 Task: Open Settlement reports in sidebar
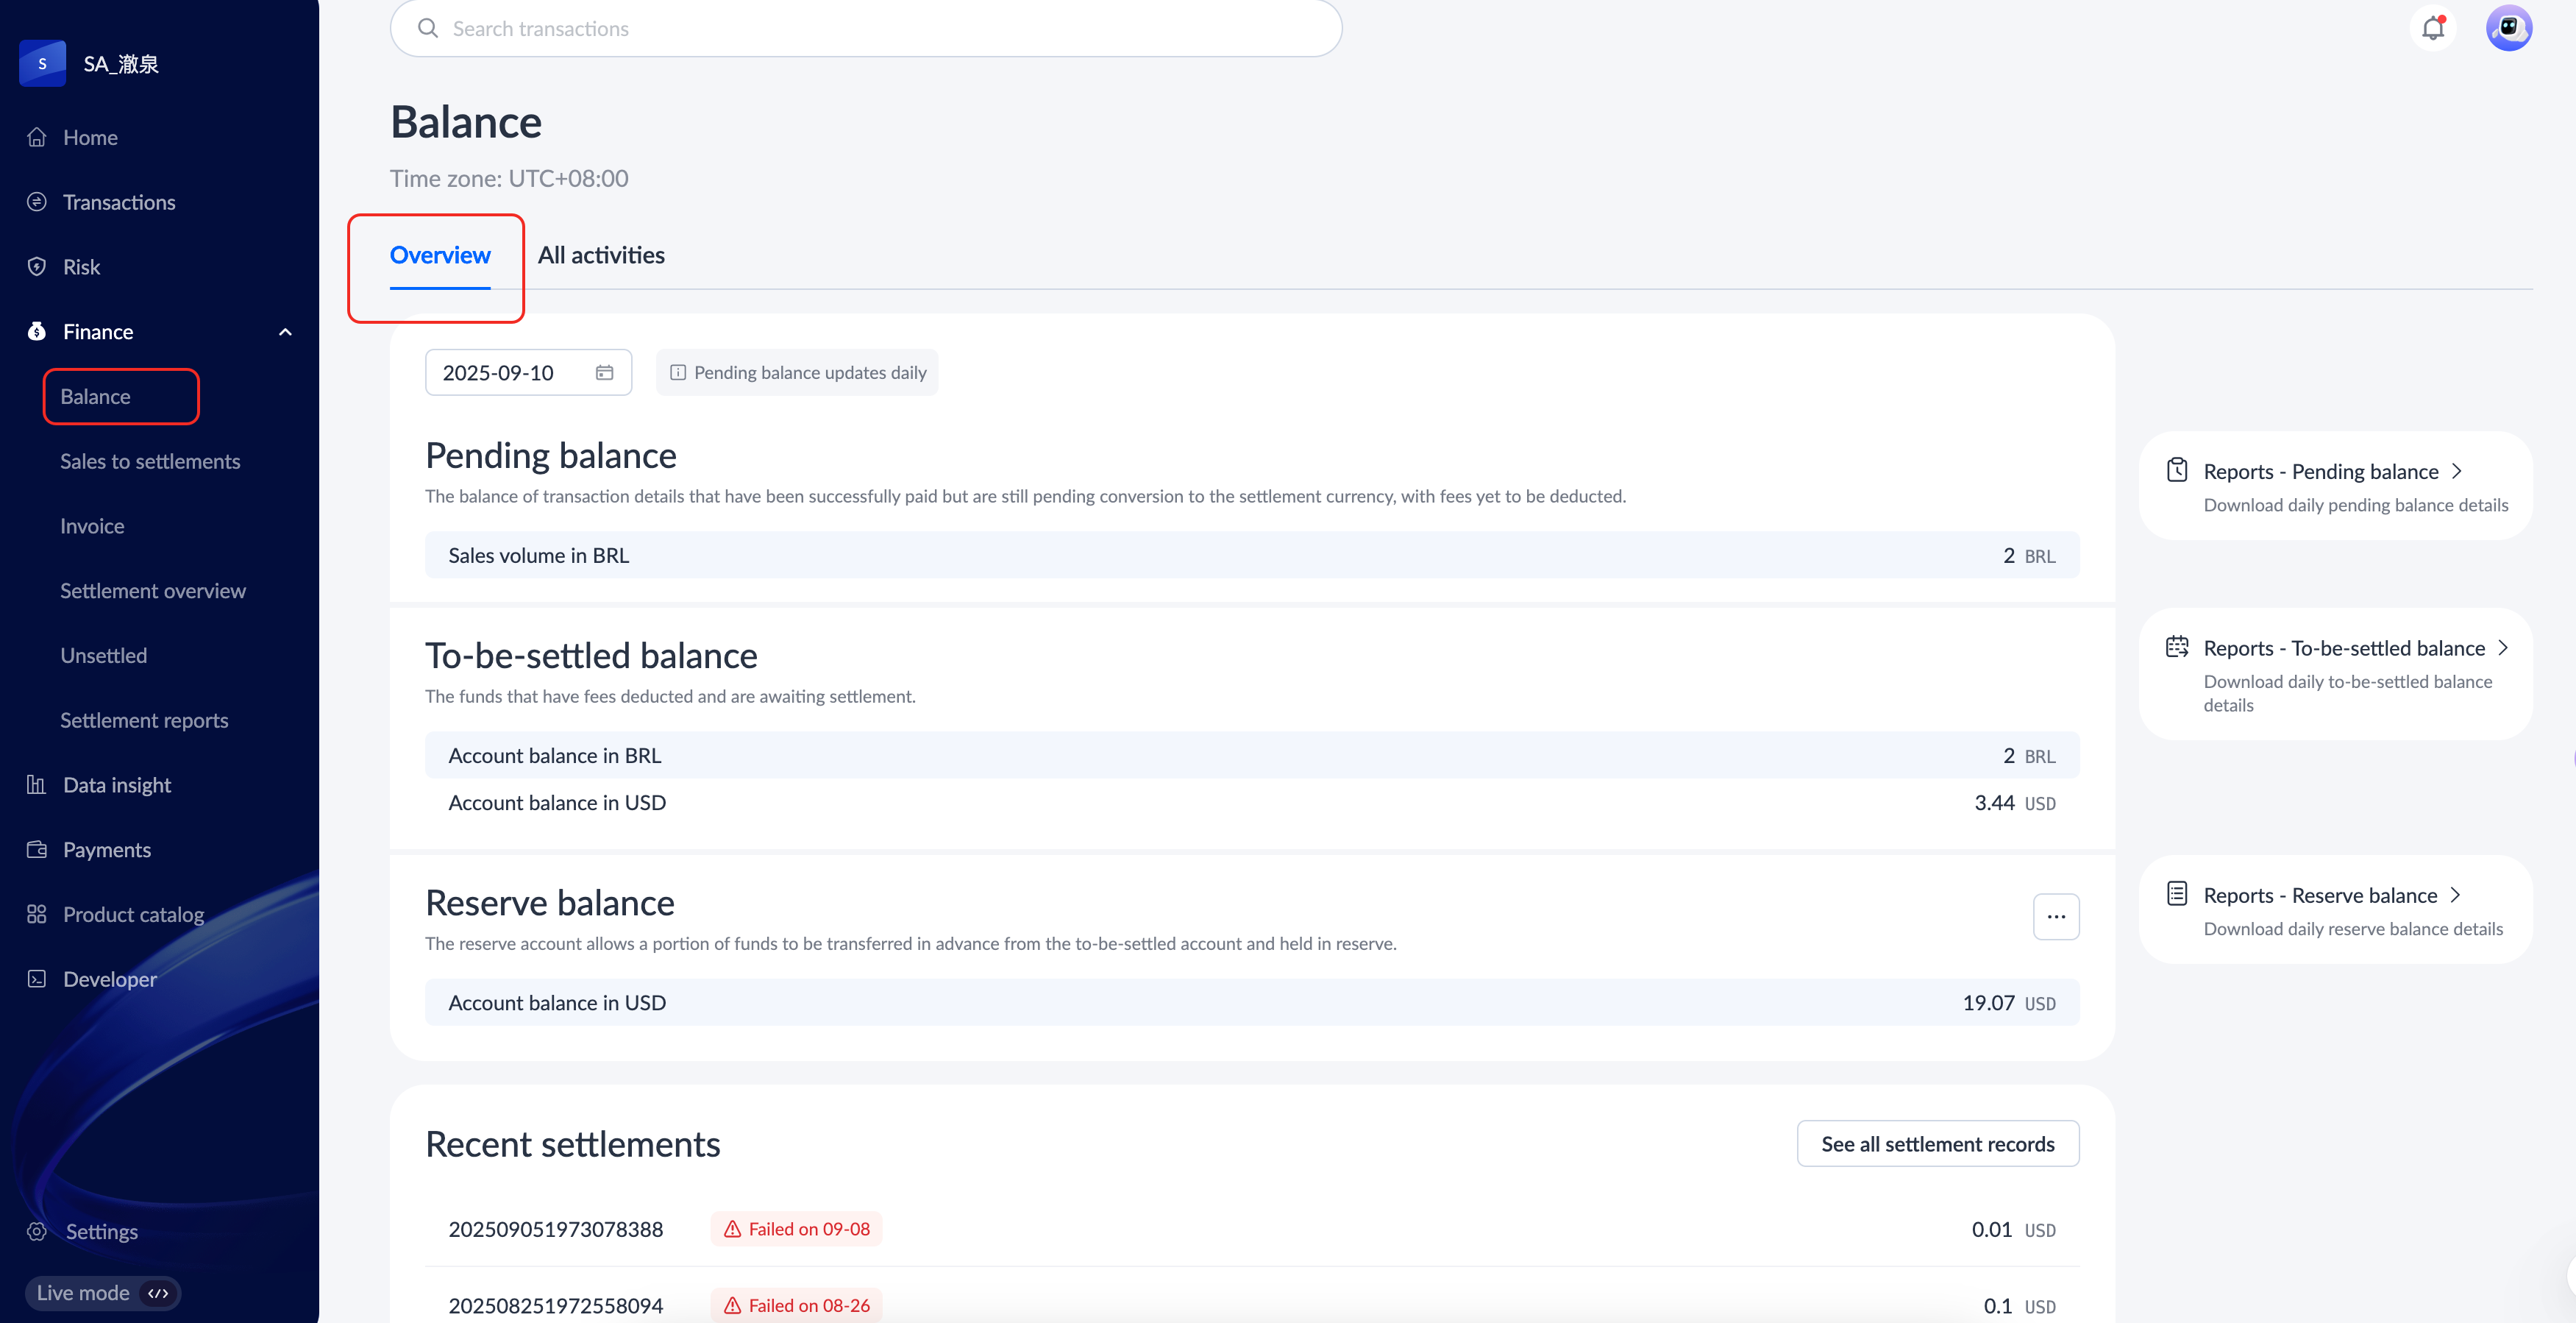[x=144, y=720]
